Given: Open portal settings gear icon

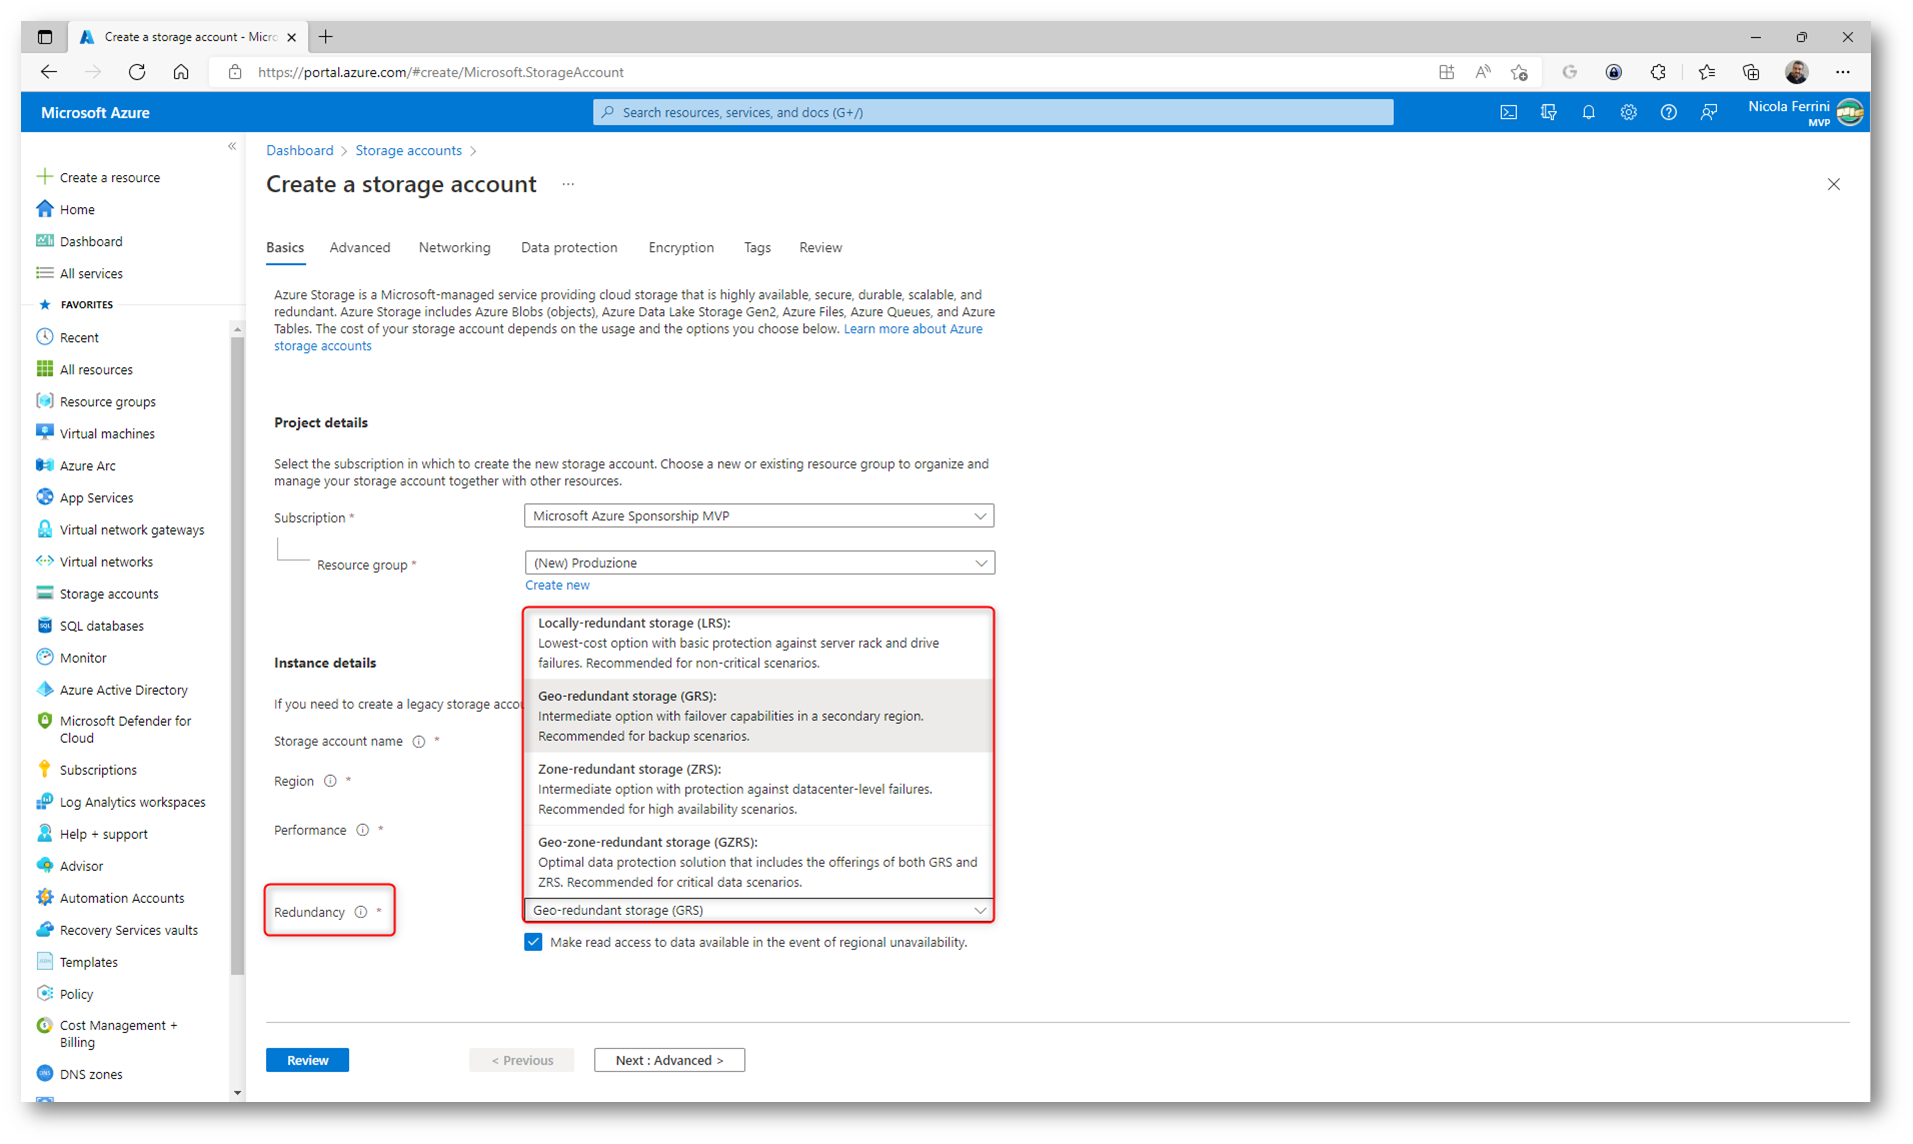Looking at the screenshot, I should (x=1628, y=113).
